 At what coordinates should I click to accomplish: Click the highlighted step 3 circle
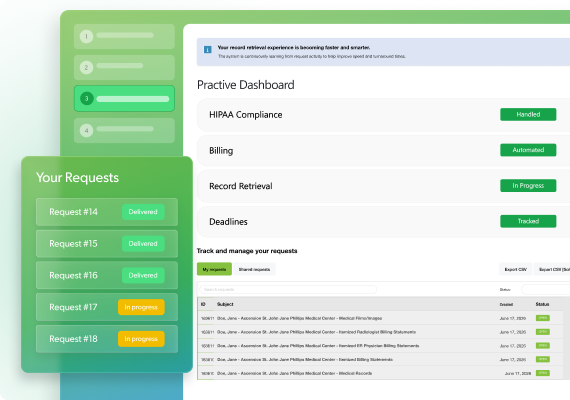tap(87, 98)
